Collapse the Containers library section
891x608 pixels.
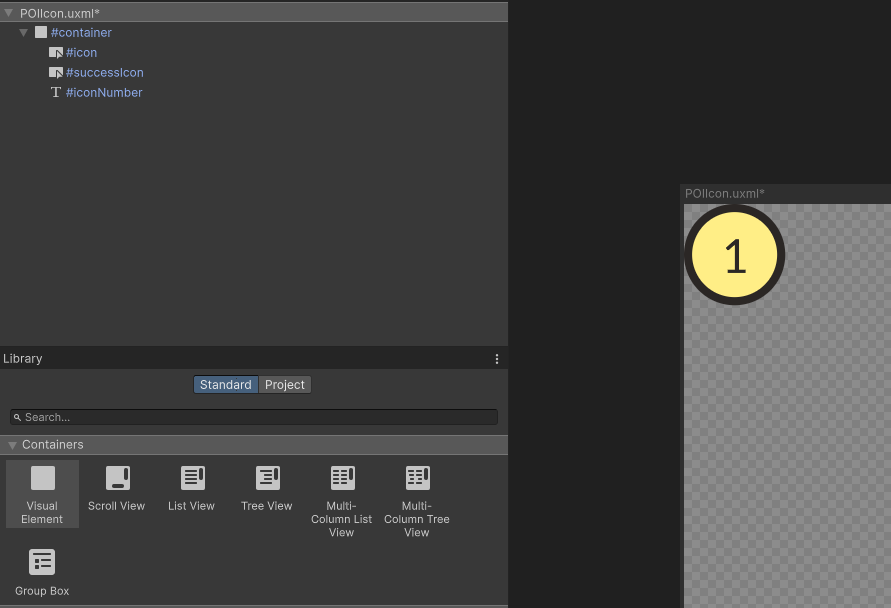tap(12, 445)
